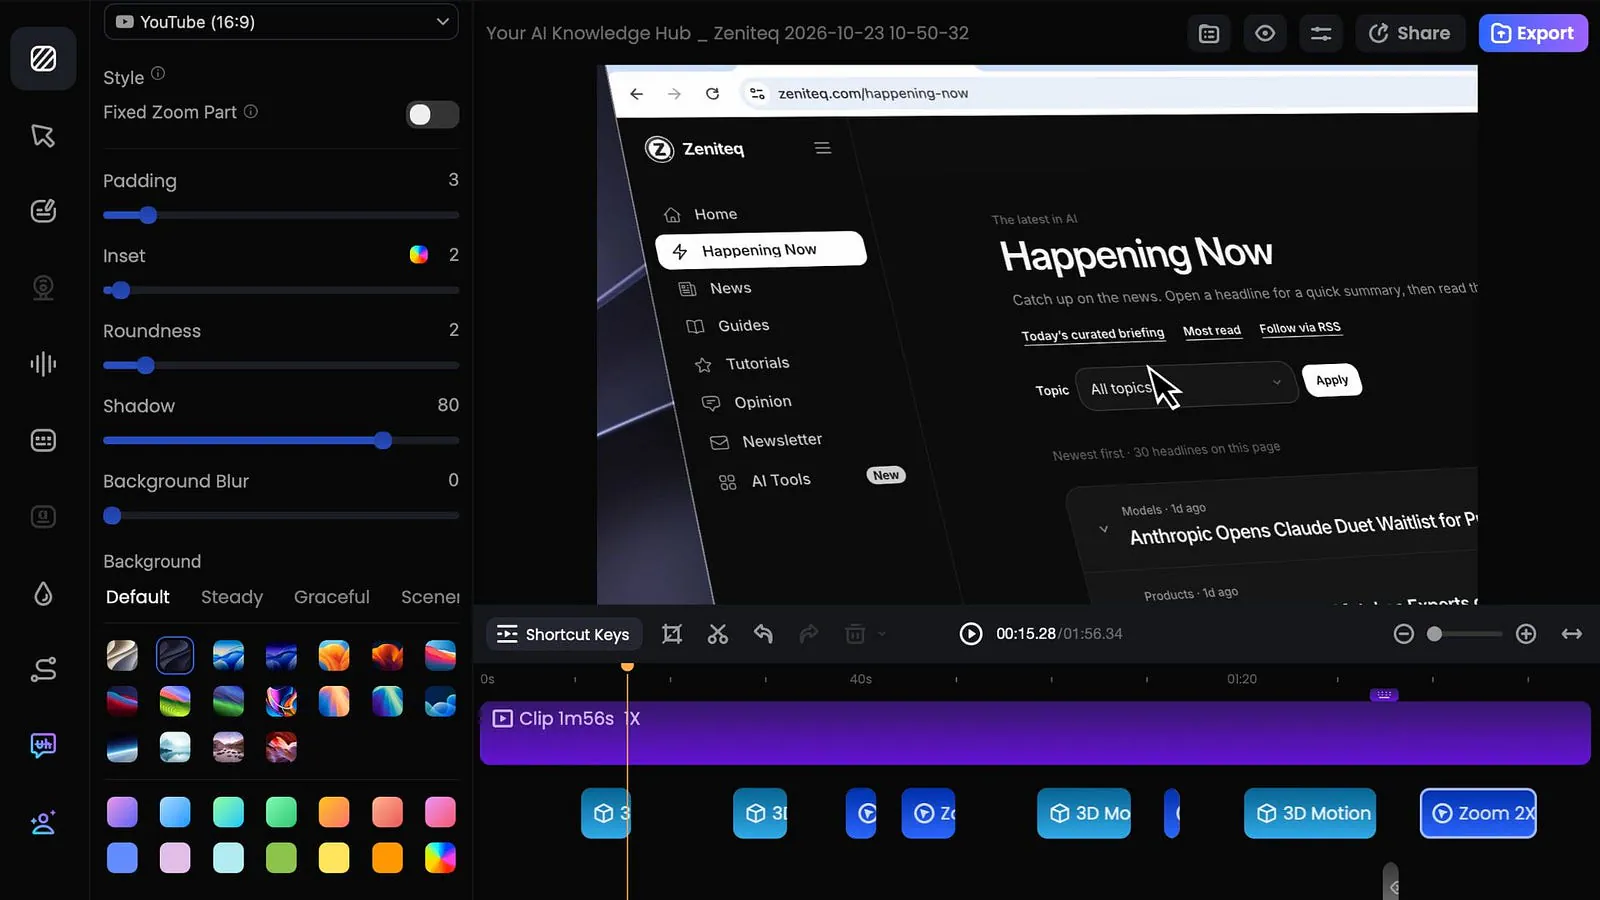
Task: Click the crop tool in timeline toolbar
Action: tap(672, 634)
